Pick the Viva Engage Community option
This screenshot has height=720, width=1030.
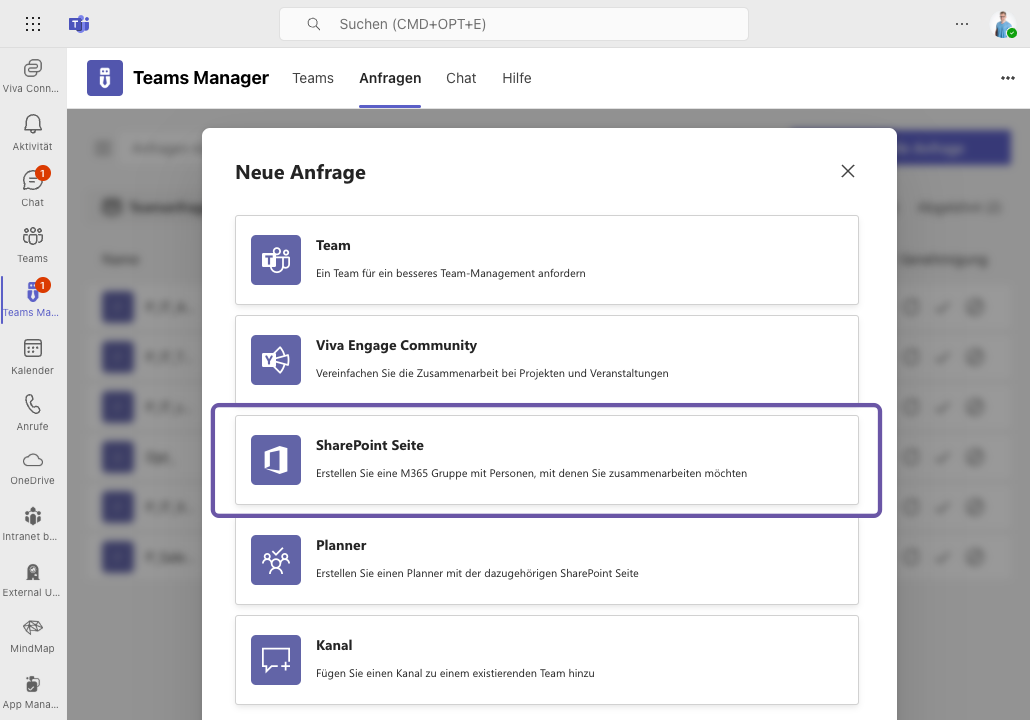(546, 360)
